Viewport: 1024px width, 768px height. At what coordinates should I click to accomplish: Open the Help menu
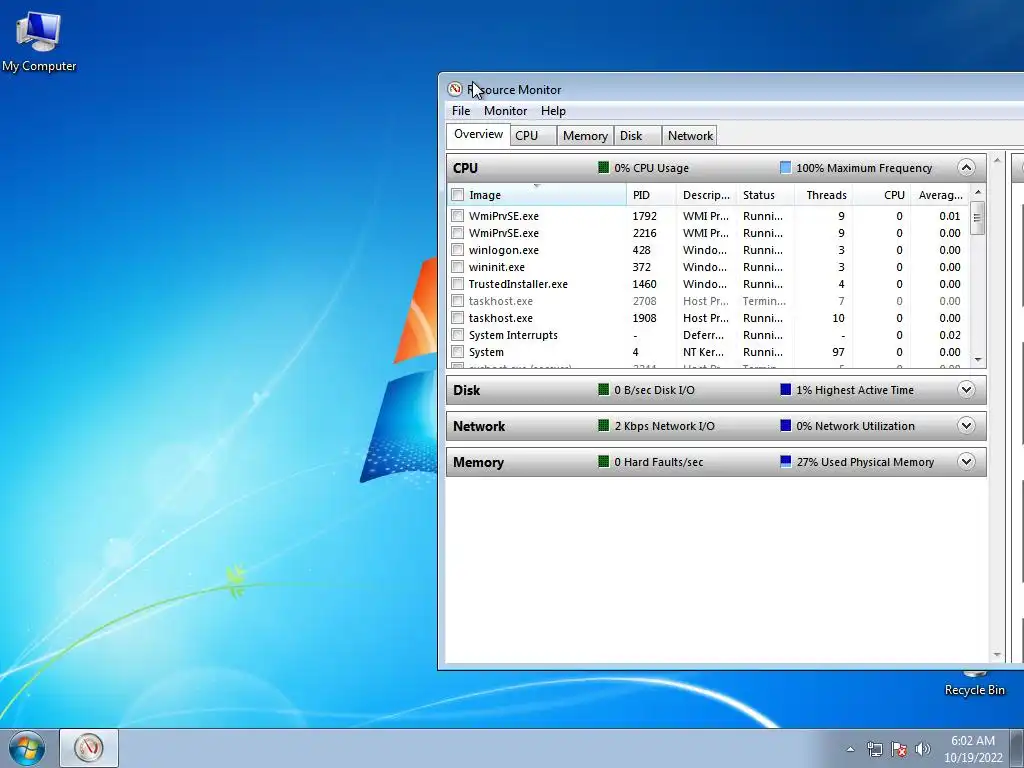553,111
